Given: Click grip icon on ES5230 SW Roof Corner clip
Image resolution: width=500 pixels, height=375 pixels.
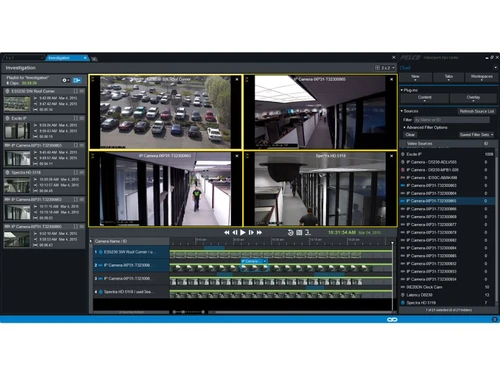Looking at the screenshot, I should coord(82,91).
